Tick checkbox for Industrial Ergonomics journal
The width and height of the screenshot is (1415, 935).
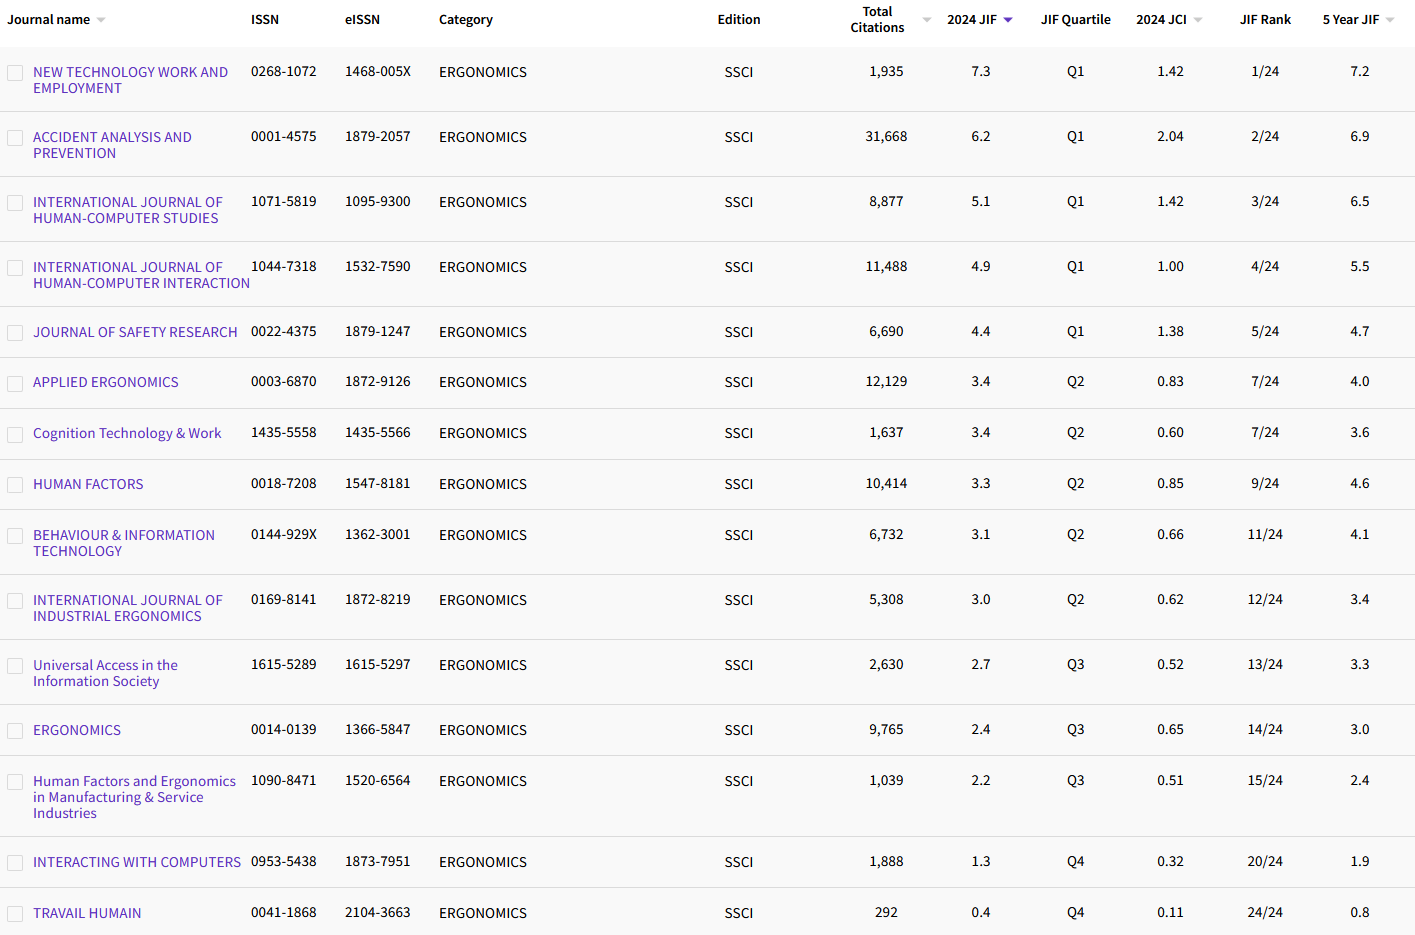[x=15, y=601]
